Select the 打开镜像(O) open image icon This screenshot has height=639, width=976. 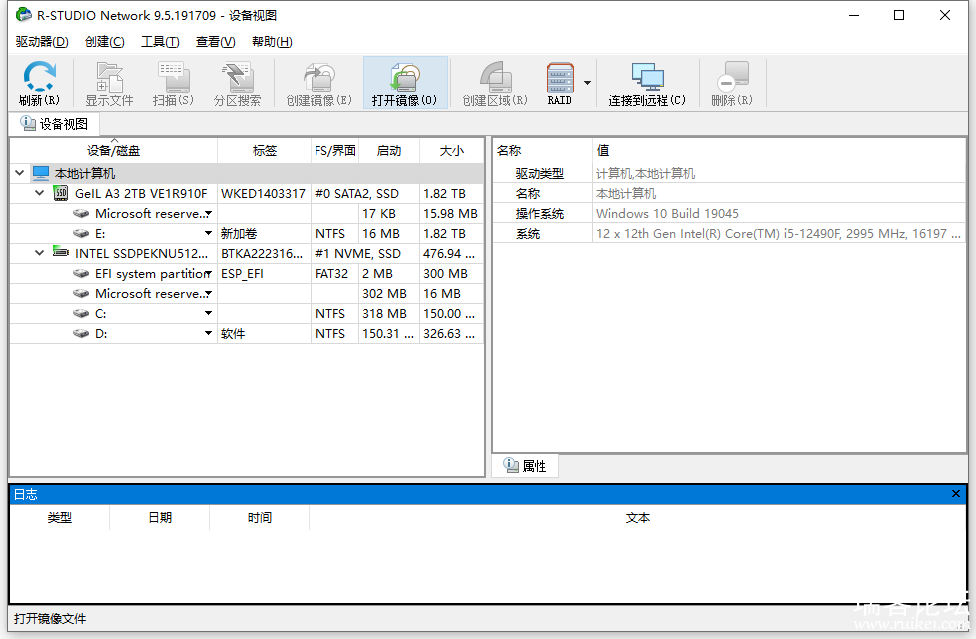click(x=404, y=82)
